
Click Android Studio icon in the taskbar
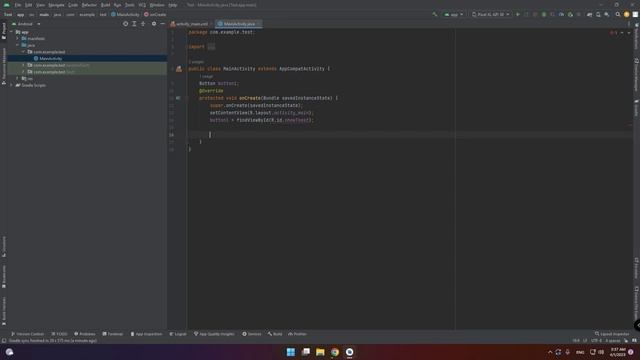point(349,352)
